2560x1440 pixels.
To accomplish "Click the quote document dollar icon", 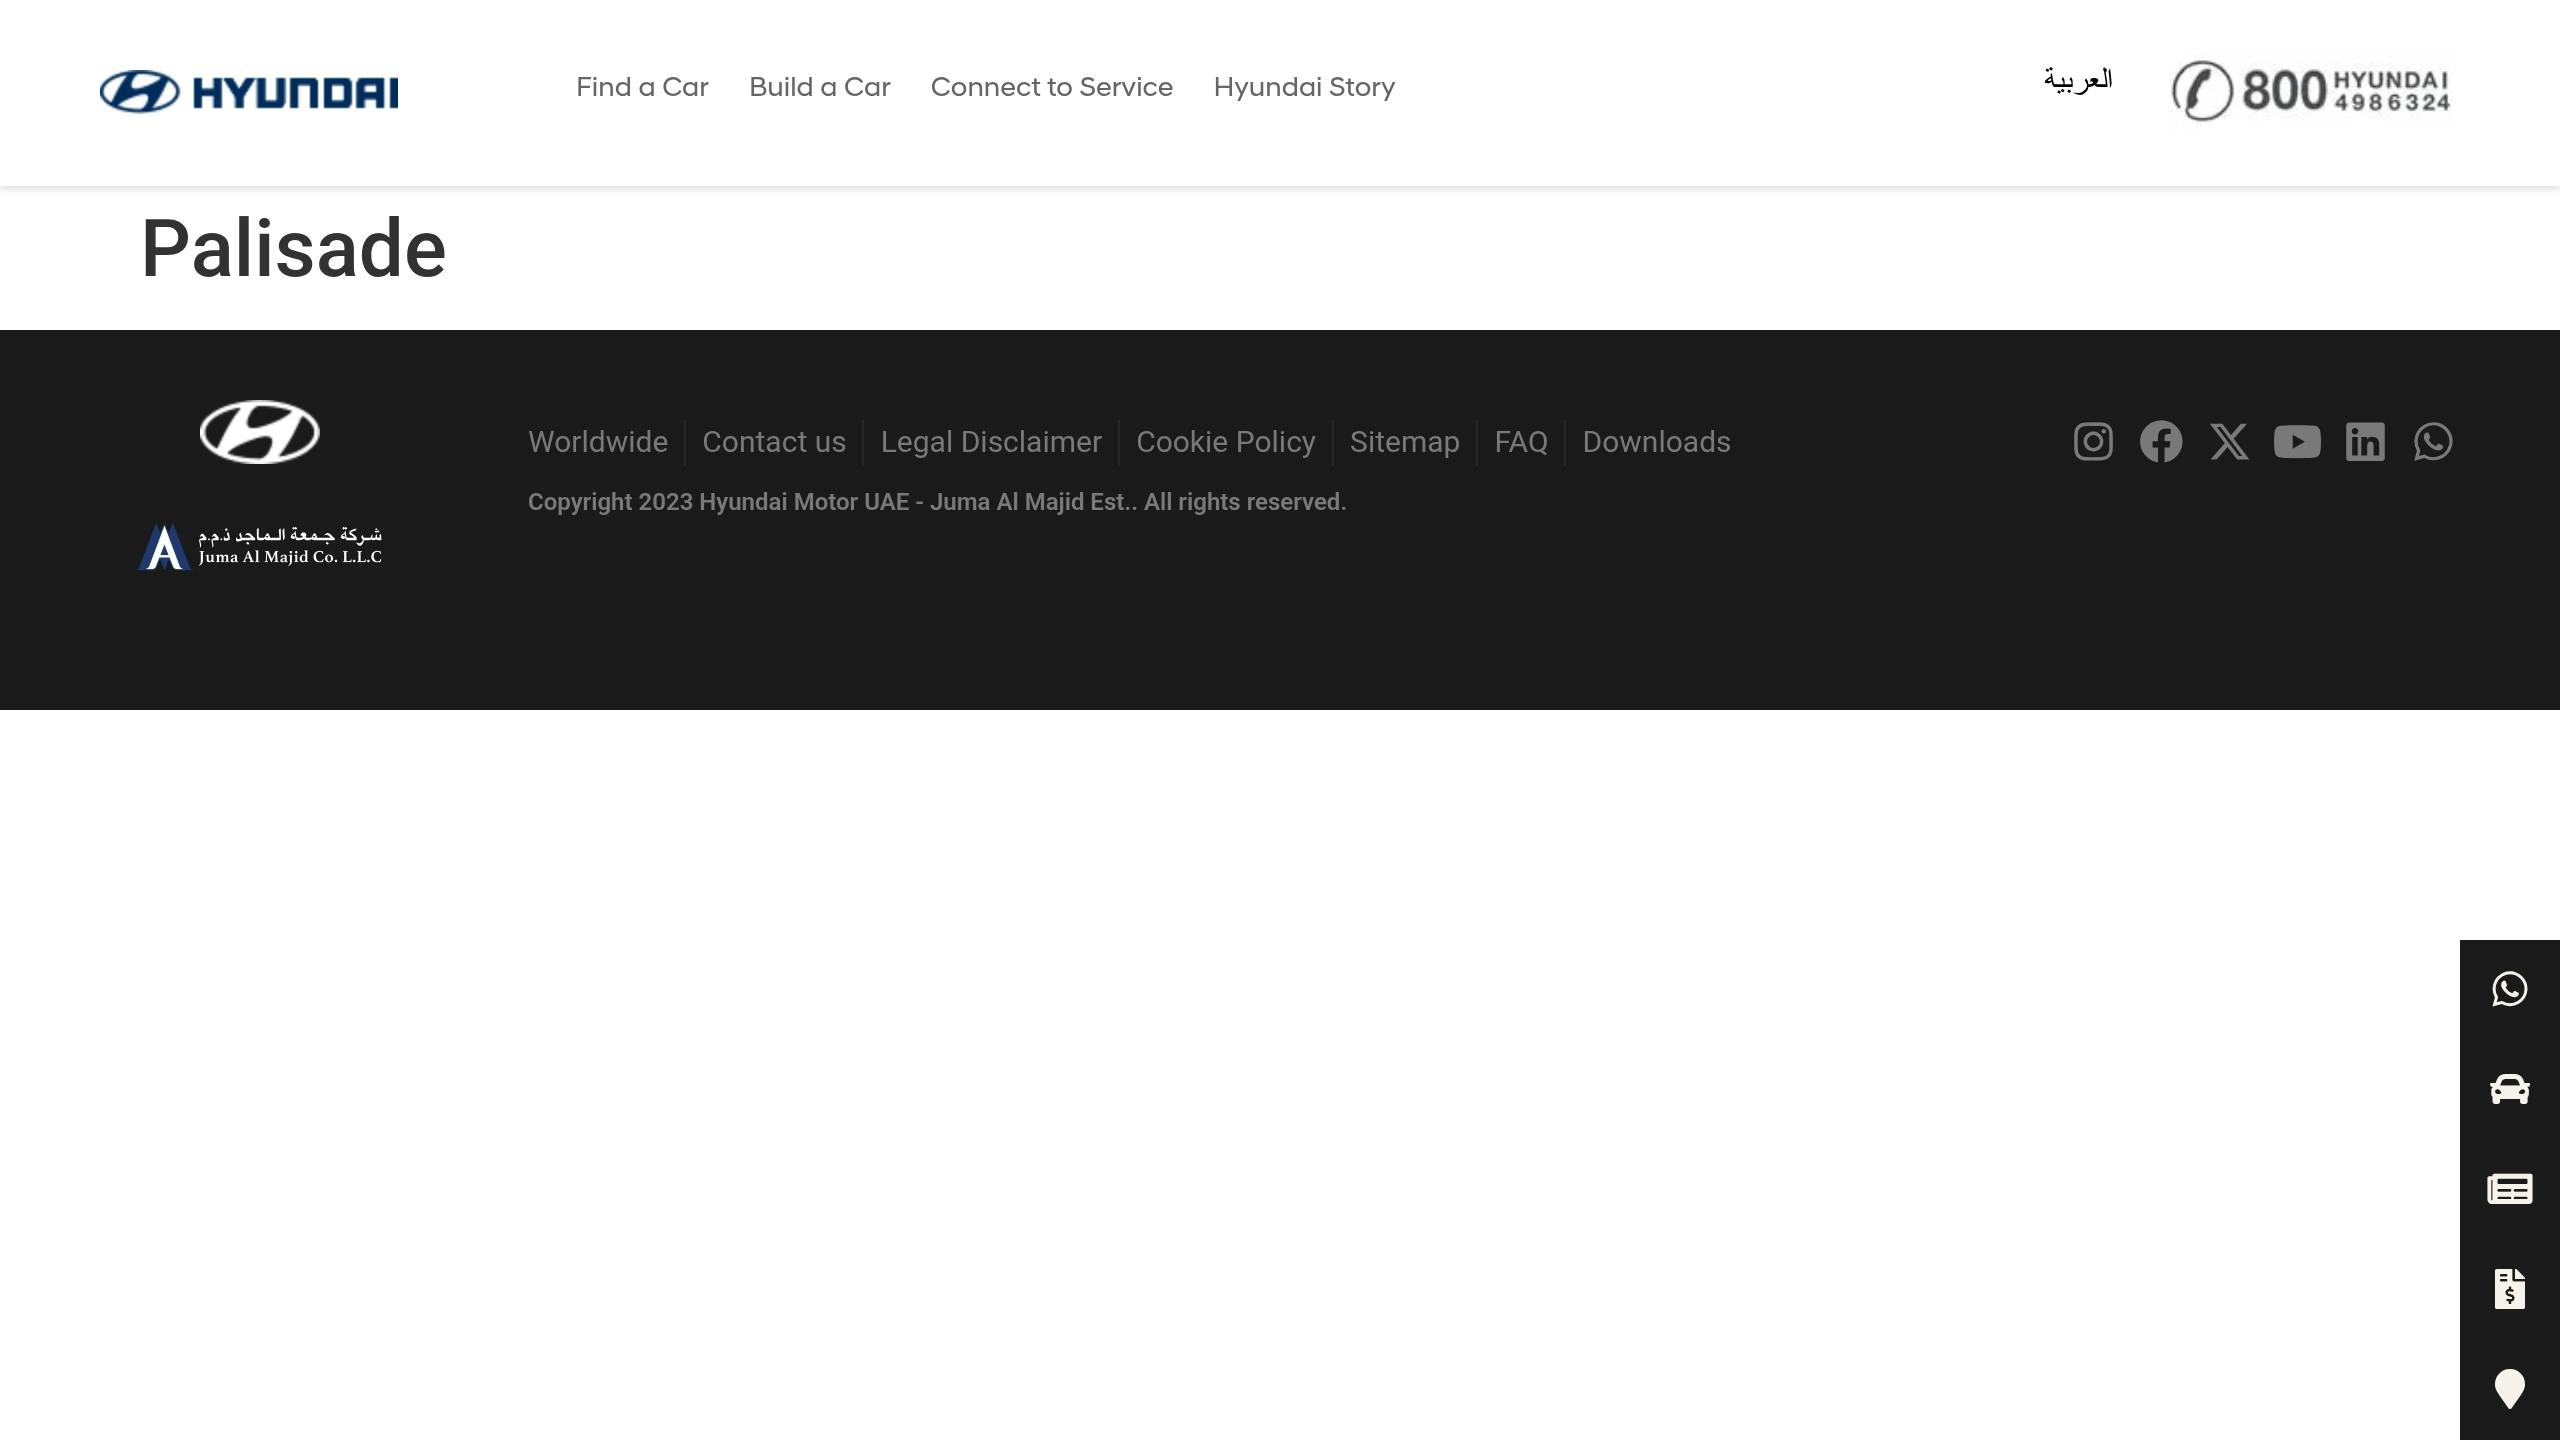I will [x=2509, y=1289].
